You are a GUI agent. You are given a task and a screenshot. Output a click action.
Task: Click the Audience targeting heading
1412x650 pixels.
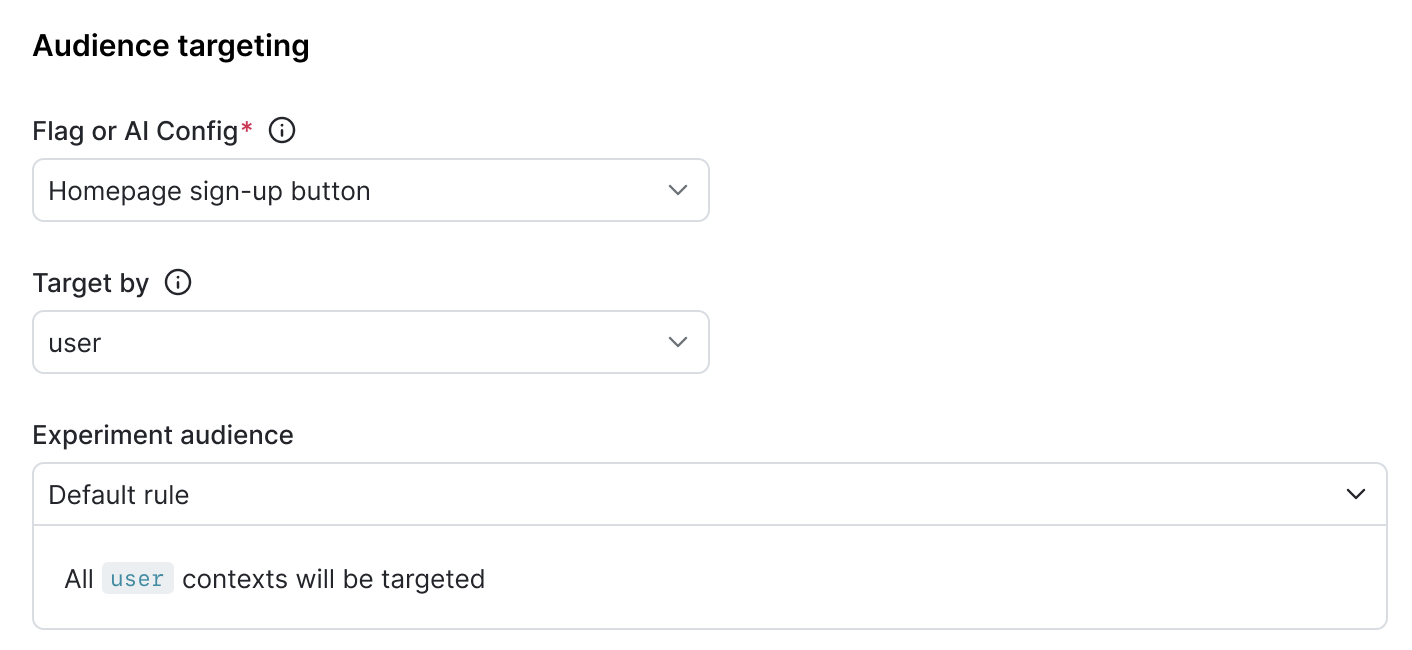pos(170,45)
